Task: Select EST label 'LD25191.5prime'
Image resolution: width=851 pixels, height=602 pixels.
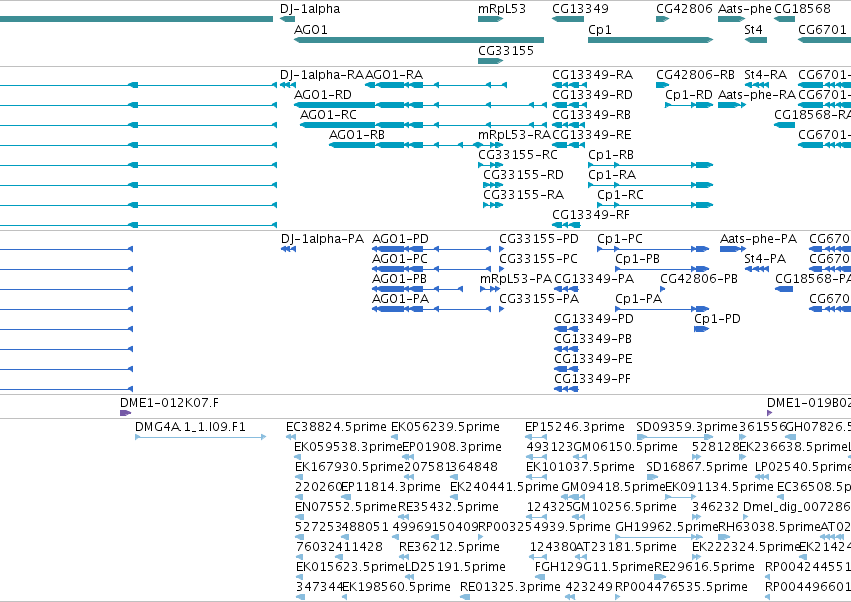Action: (x=455, y=567)
